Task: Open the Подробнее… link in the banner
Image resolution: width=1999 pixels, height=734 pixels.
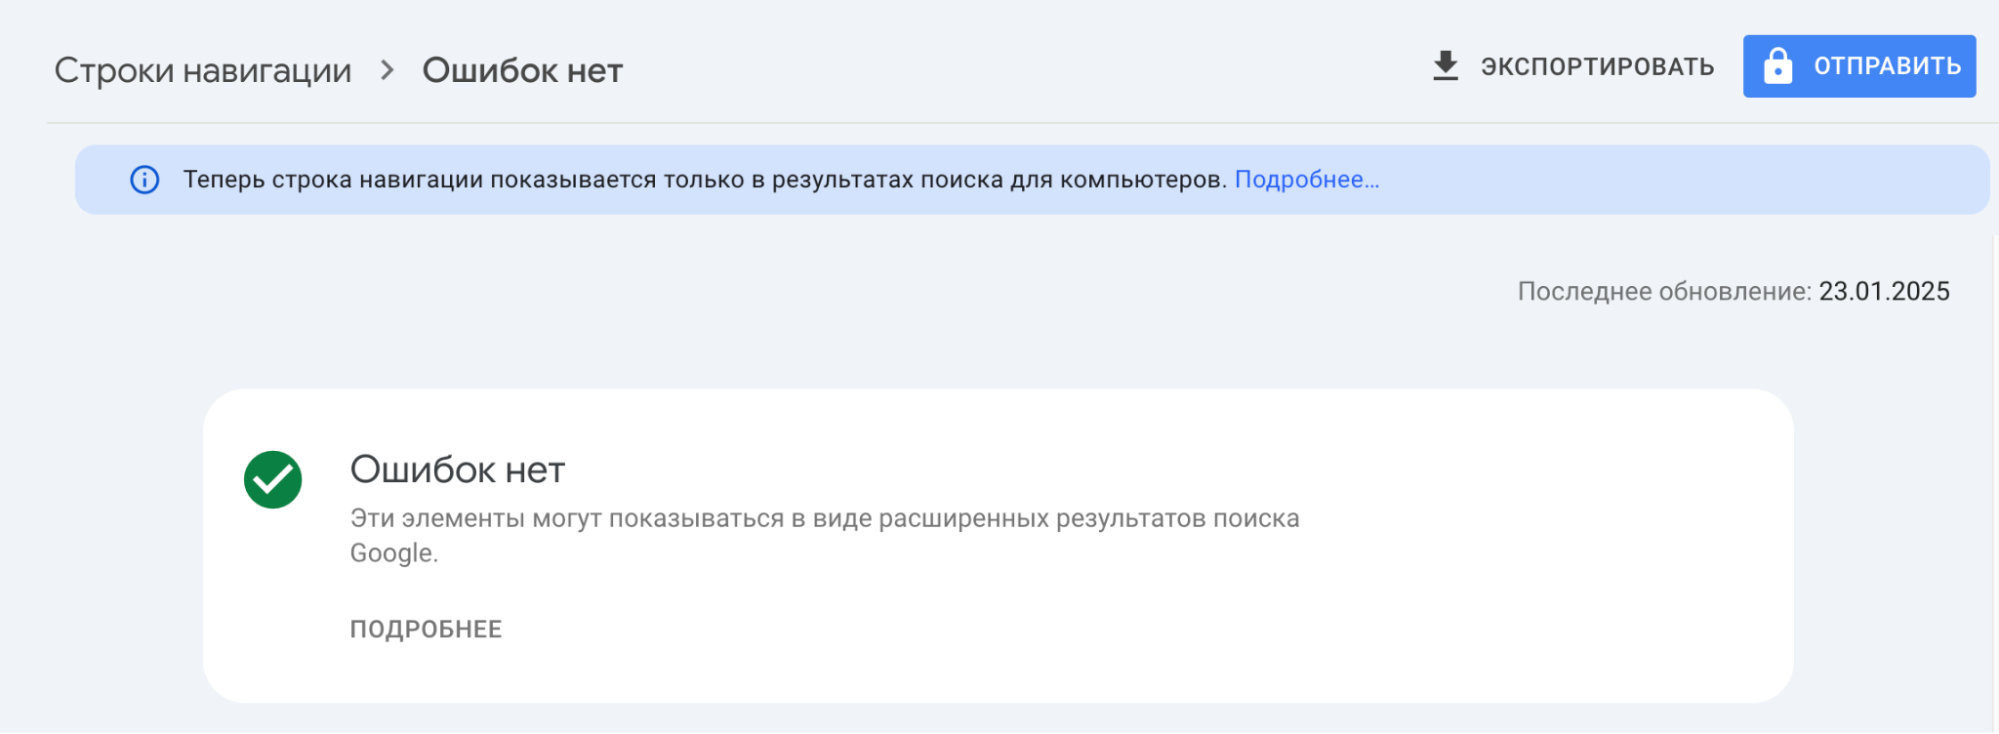Action: (x=1307, y=179)
